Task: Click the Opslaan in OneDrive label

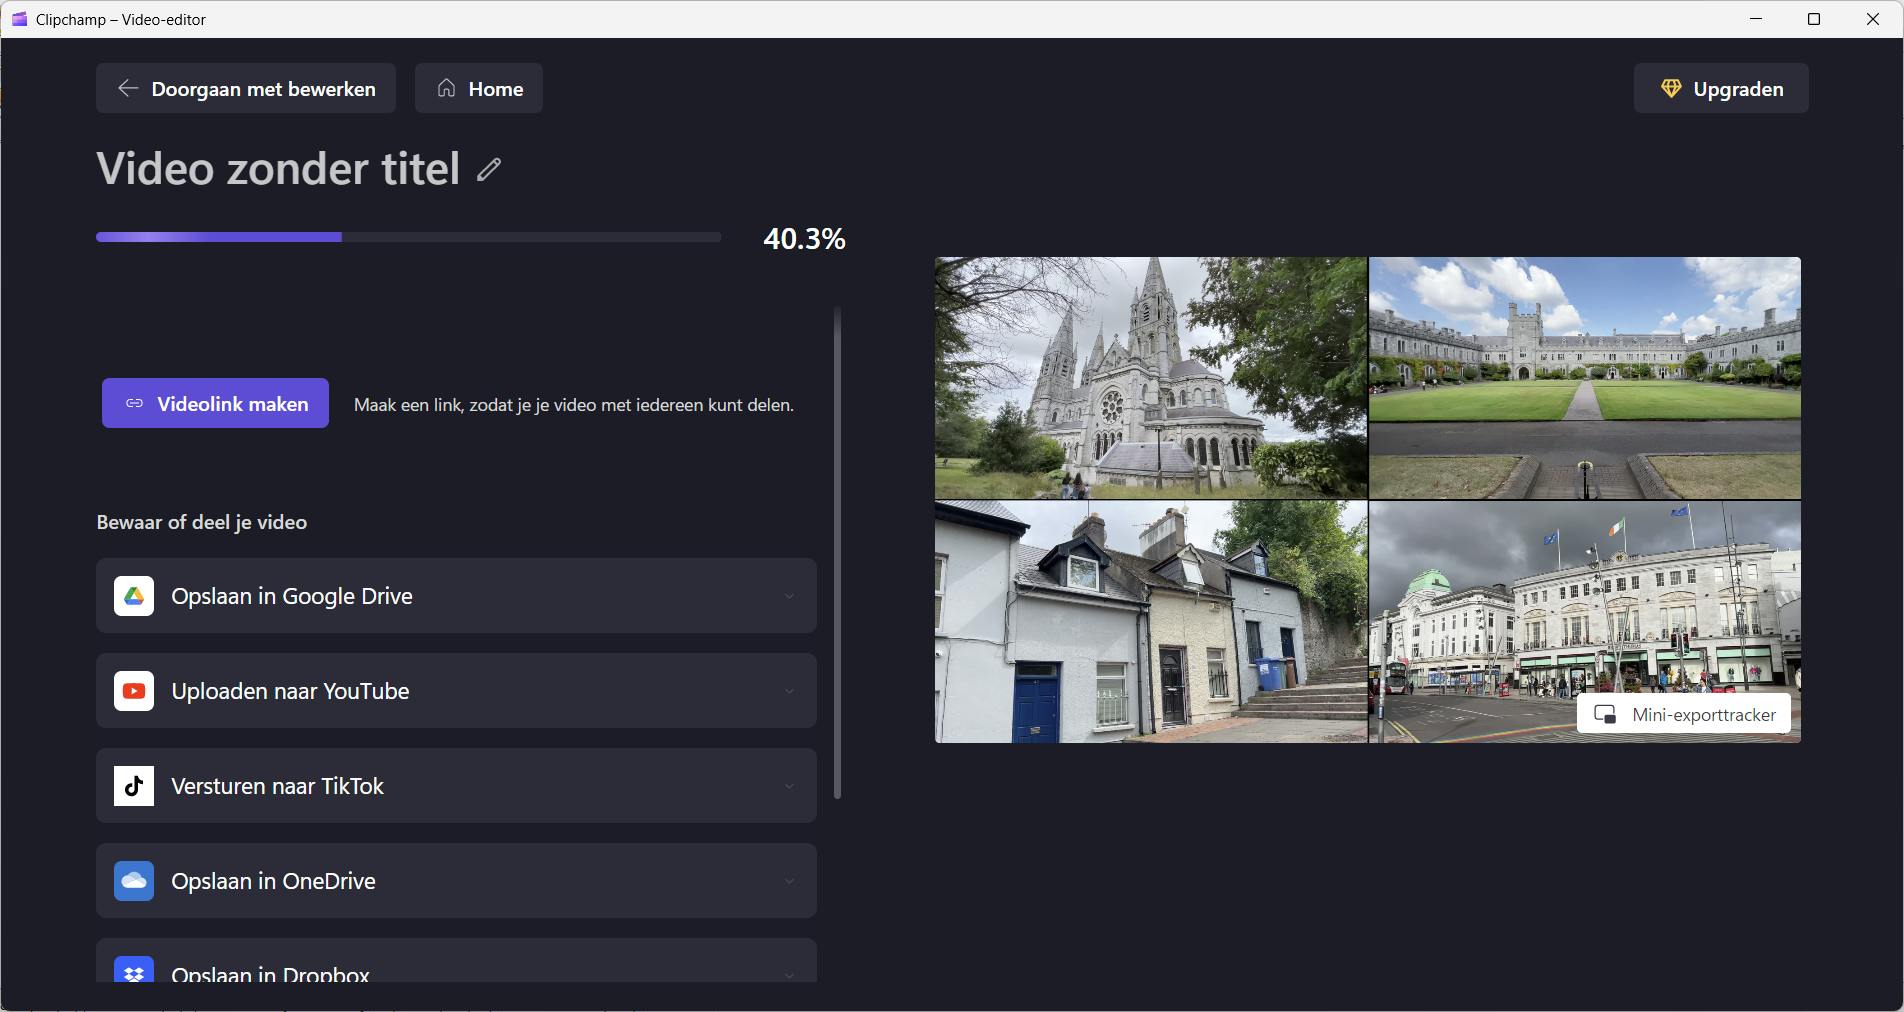Action: pos(273,881)
